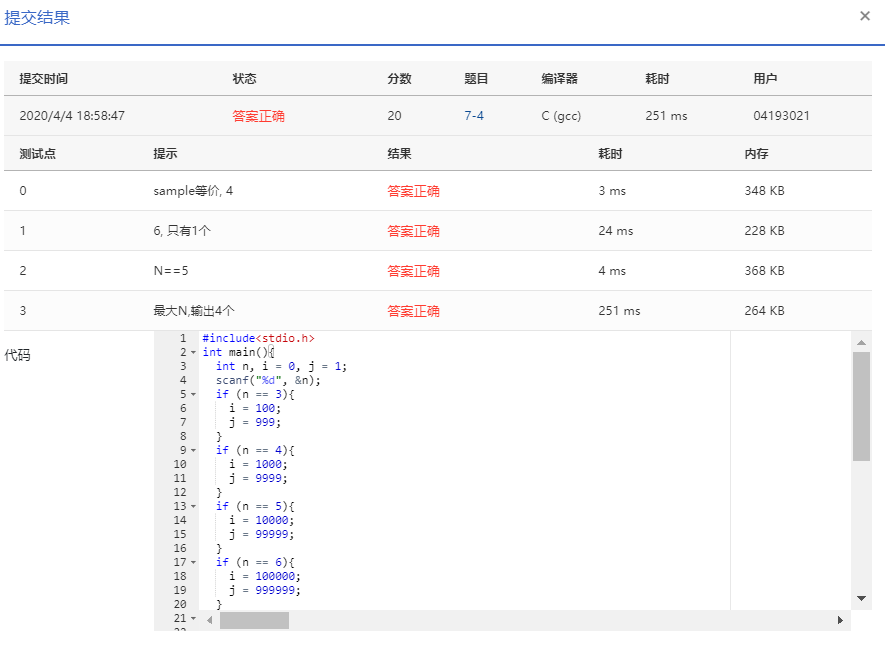Image resolution: width=885 pixels, height=645 pixels.
Task: Place cursor on #include<stdio.h> line
Action: coord(259,339)
